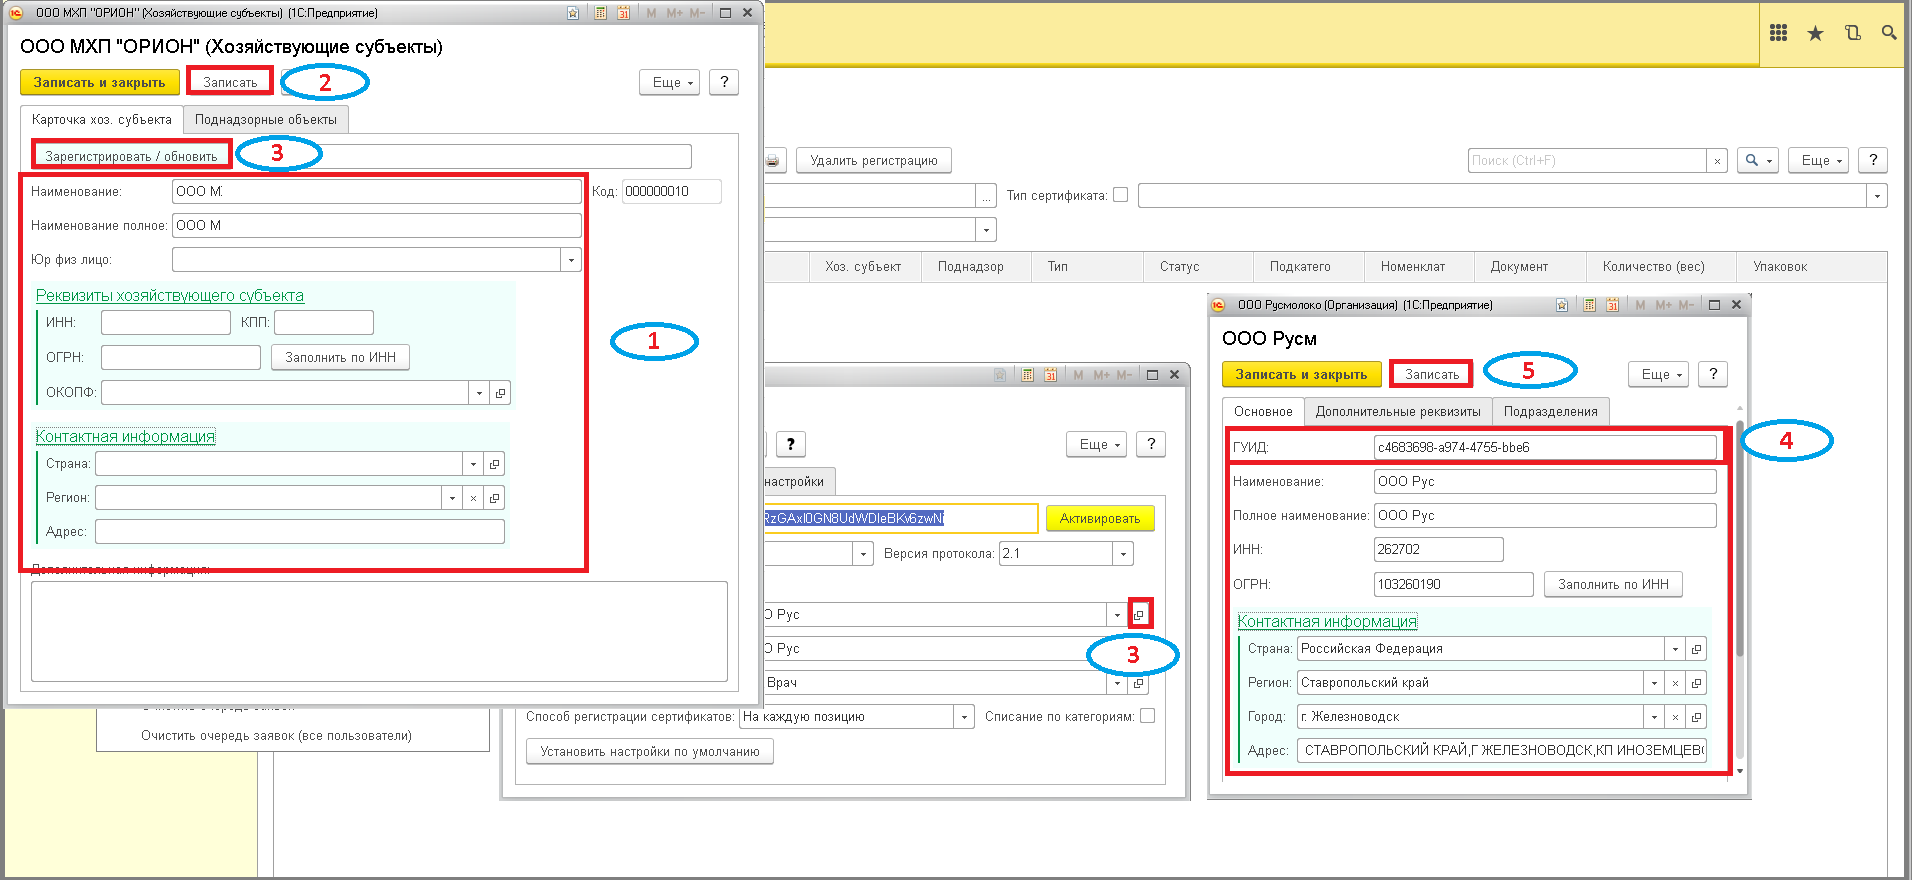
Task: Click Поиск (Ctrl+F) search field
Action: (1588, 161)
